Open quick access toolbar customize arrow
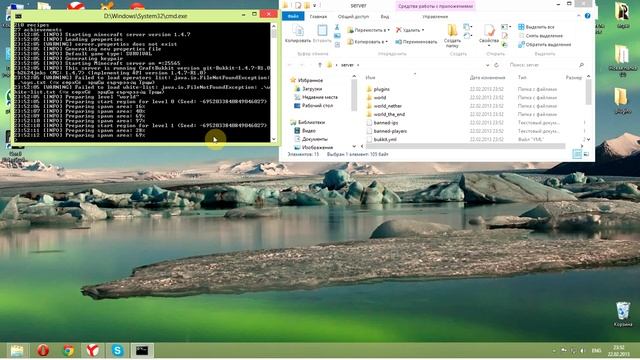The width and height of the screenshot is (640, 360). (315, 6)
